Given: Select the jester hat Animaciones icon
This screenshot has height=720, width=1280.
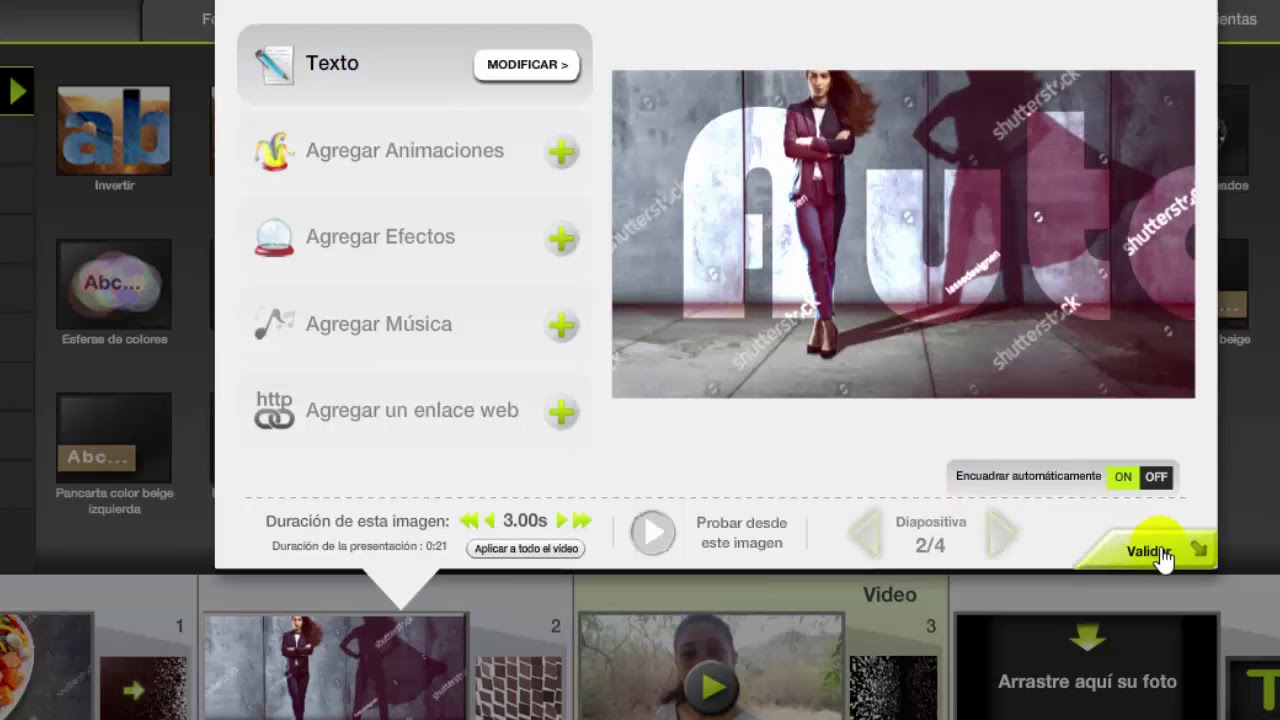Looking at the screenshot, I should [273, 151].
